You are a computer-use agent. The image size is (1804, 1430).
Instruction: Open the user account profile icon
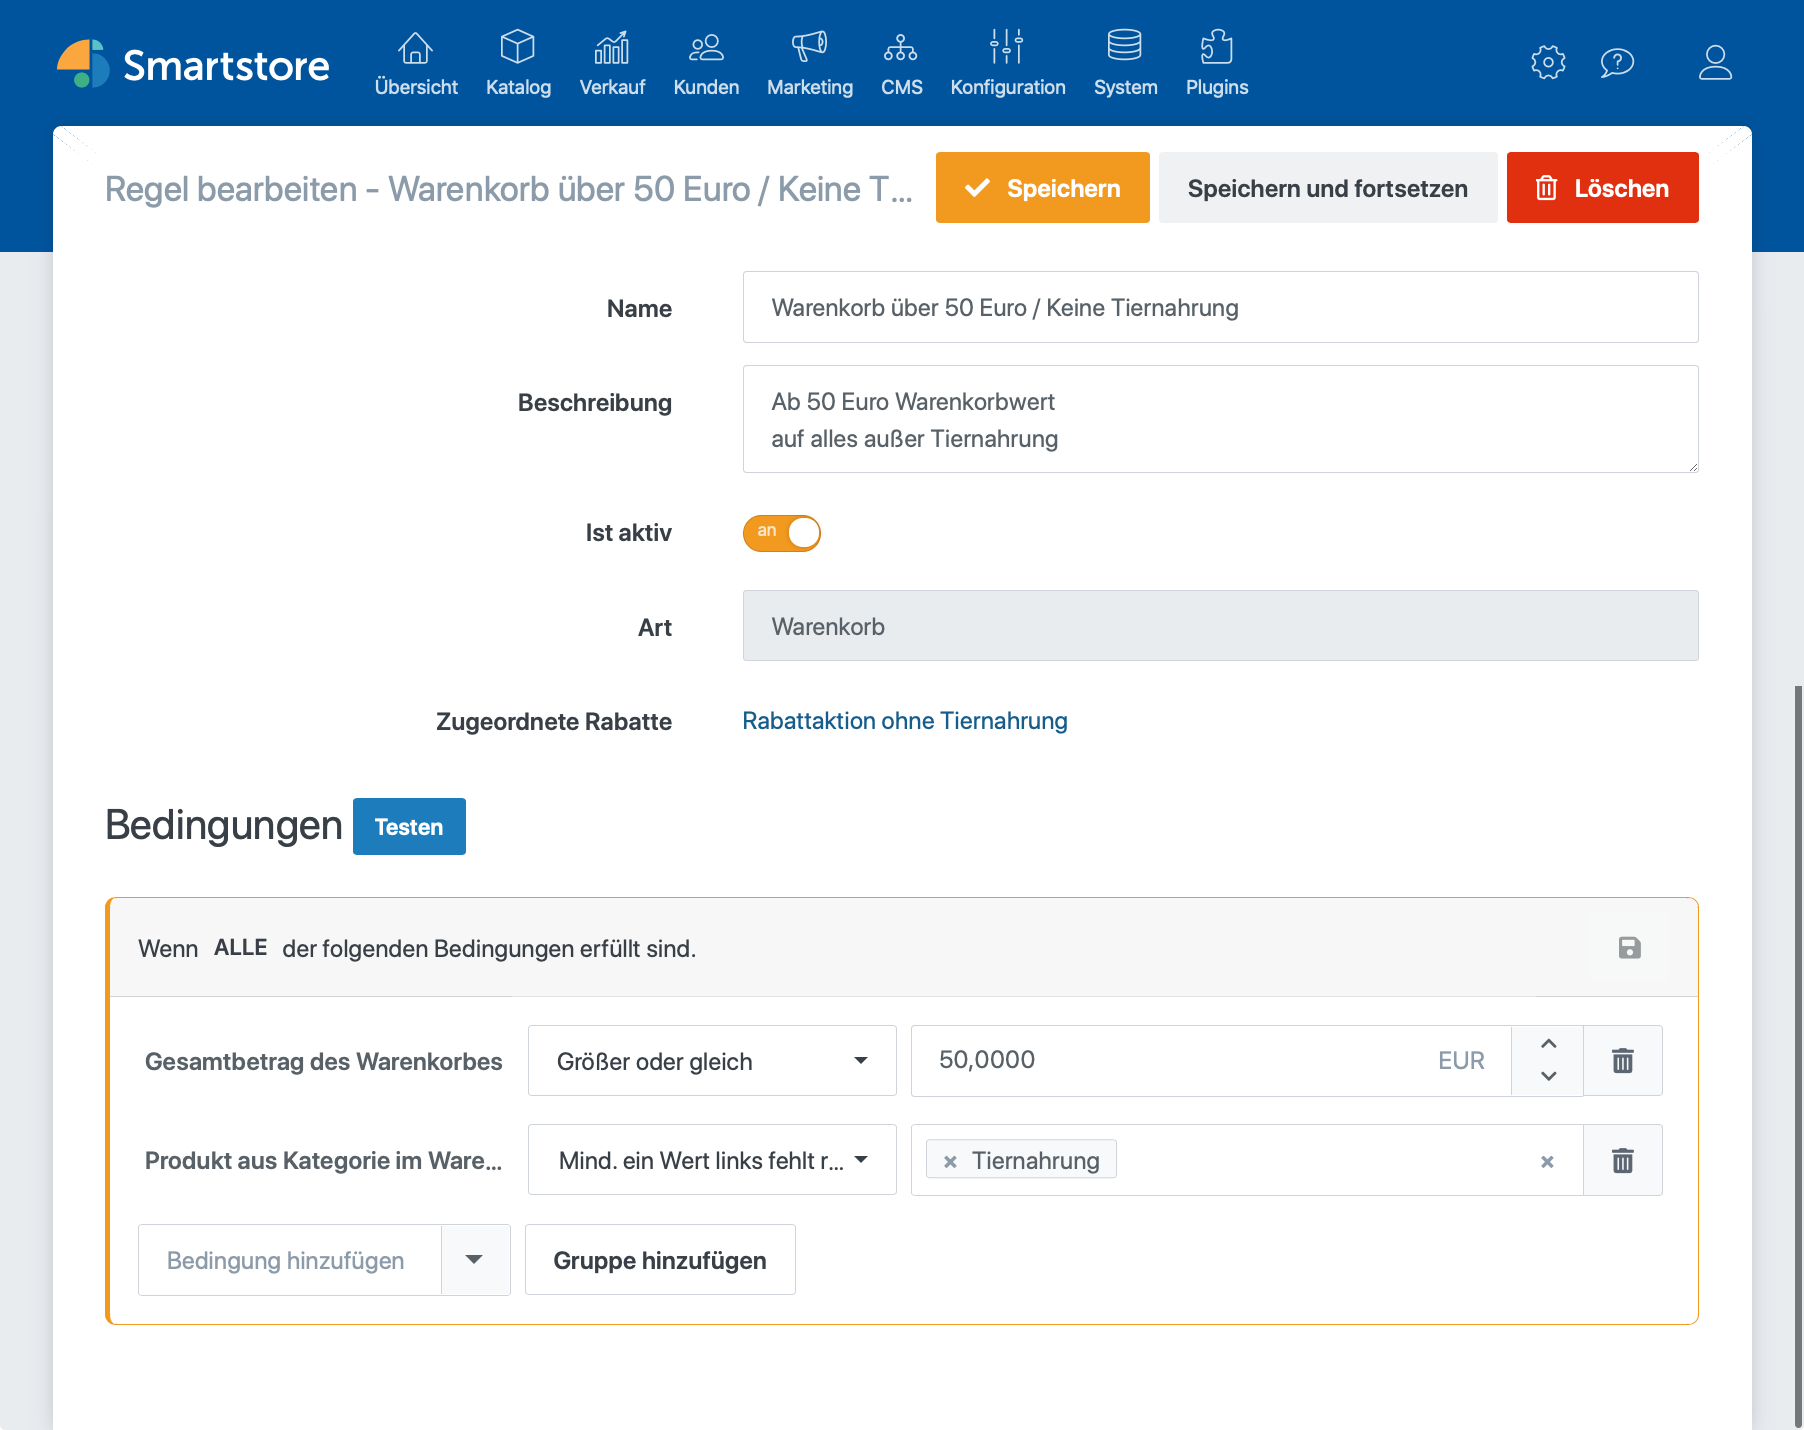(x=1715, y=62)
